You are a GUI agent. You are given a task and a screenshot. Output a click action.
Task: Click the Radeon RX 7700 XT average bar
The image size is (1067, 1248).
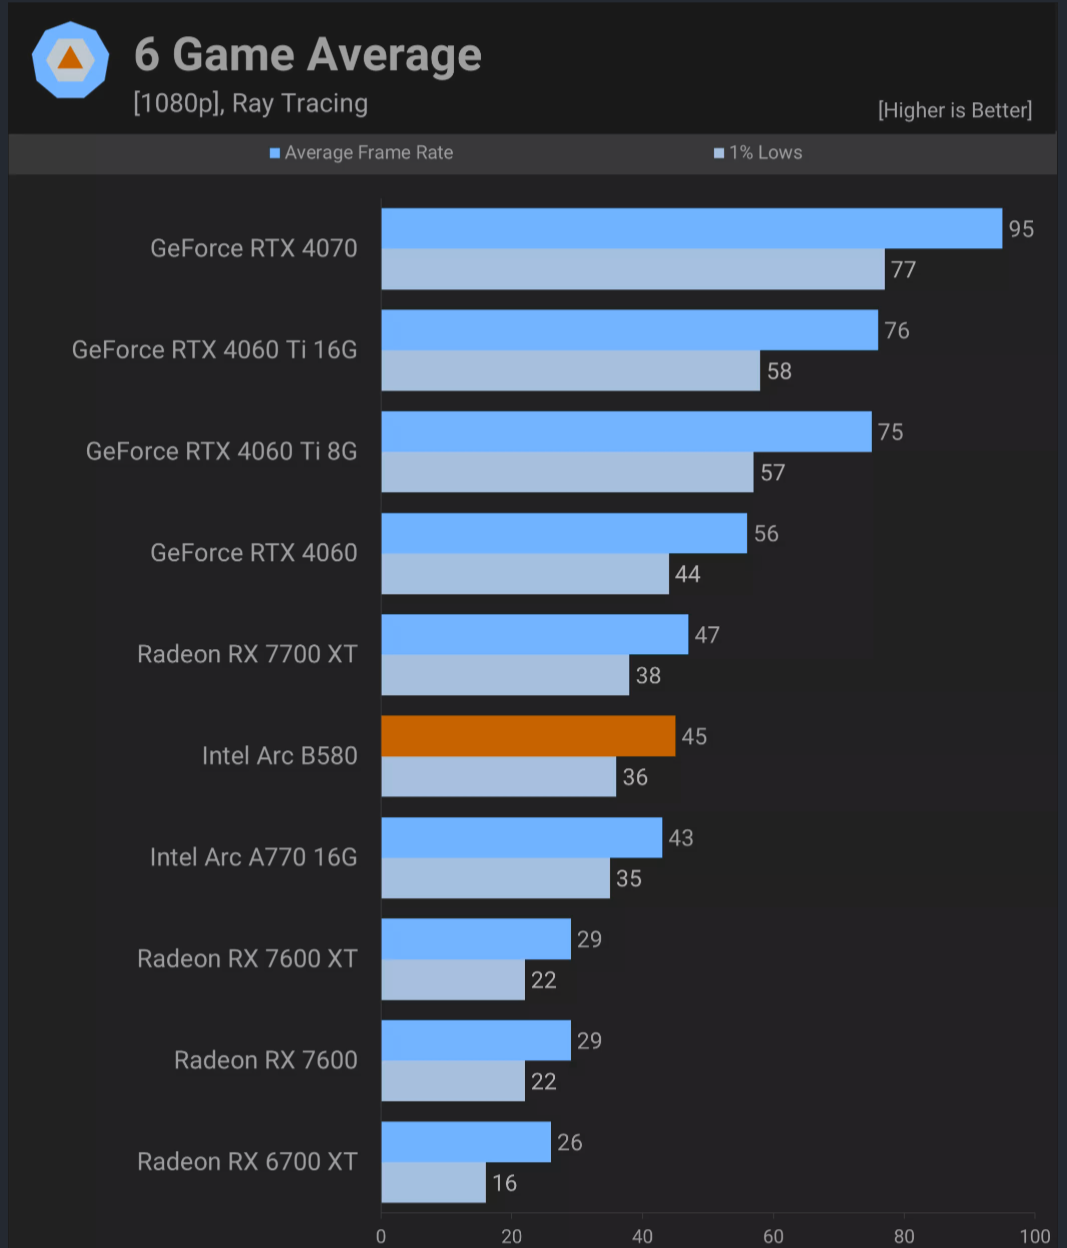click(x=534, y=634)
